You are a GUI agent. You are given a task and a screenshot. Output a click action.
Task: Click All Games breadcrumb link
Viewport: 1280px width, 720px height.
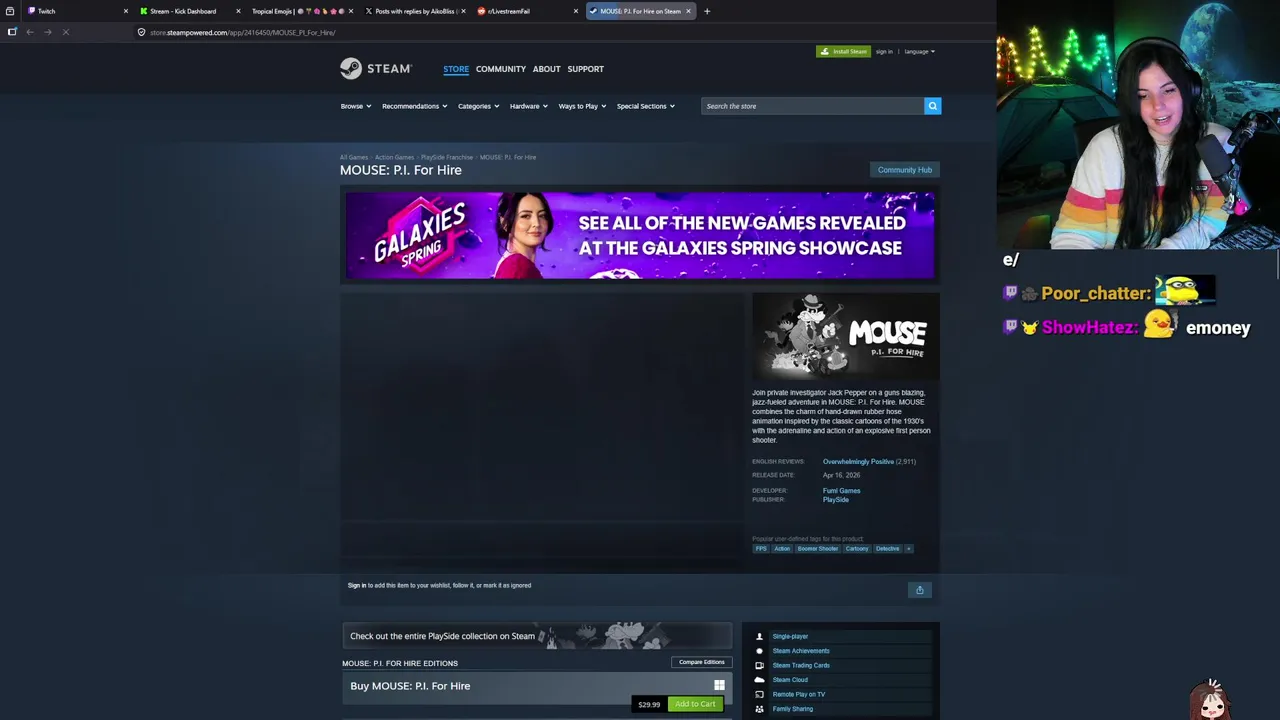coord(354,157)
